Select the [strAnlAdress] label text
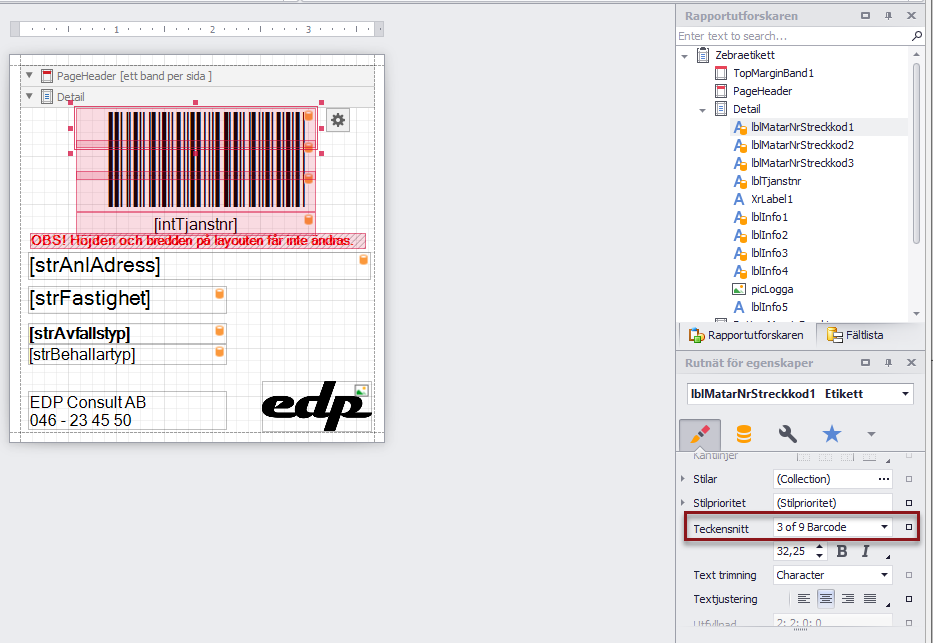Viewport: 933px width, 643px height. 95,265
